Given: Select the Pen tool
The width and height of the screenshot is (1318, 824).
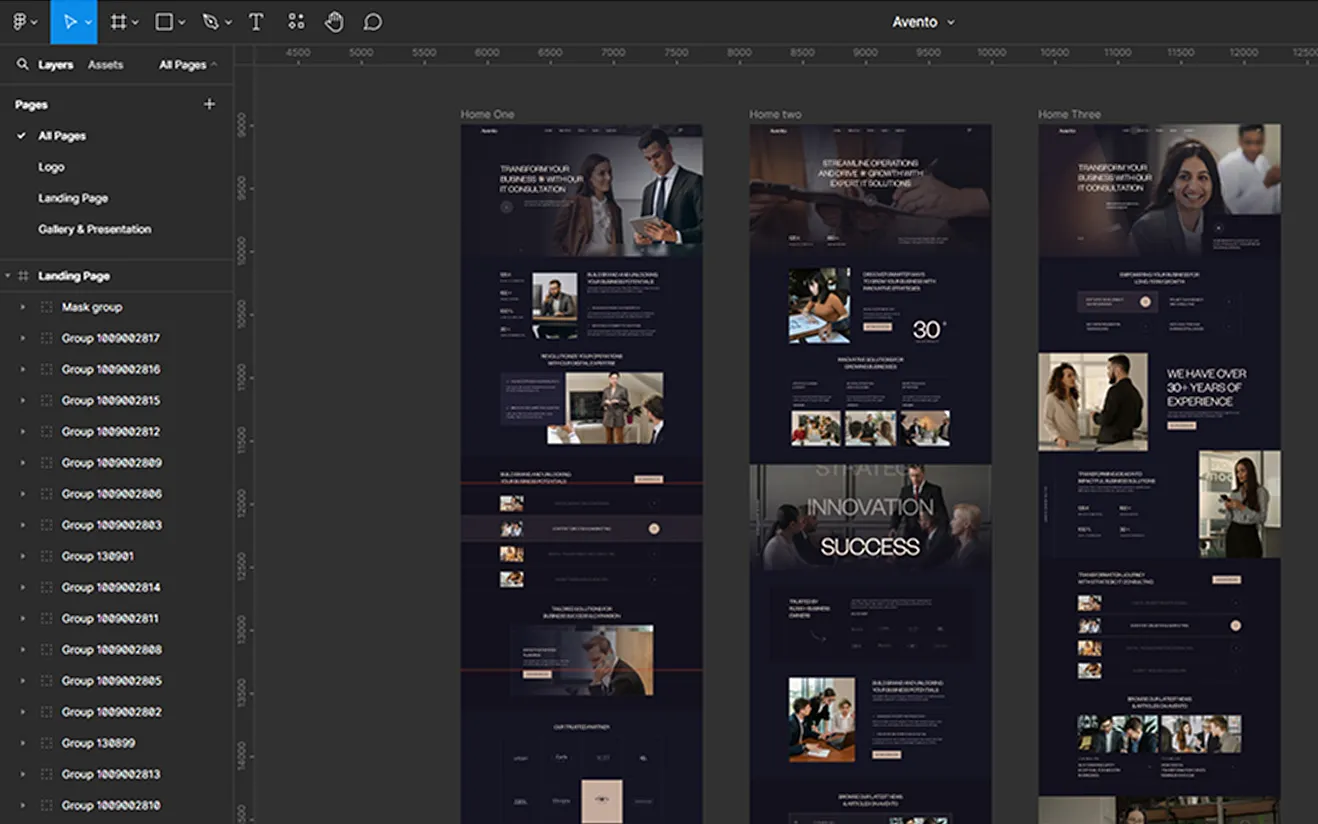Looking at the screenshot, I should click(x=210, y=22).
